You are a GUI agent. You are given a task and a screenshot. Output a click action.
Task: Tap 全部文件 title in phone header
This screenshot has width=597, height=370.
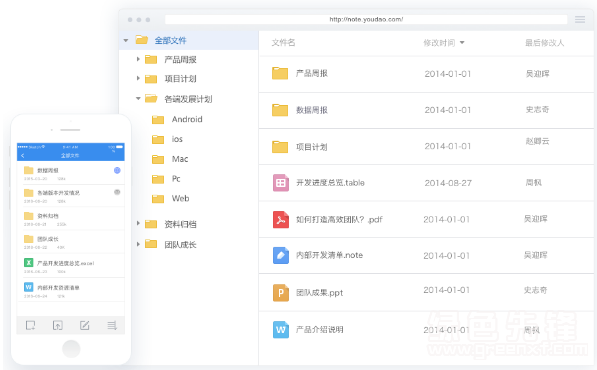click(x=70, y=155)
